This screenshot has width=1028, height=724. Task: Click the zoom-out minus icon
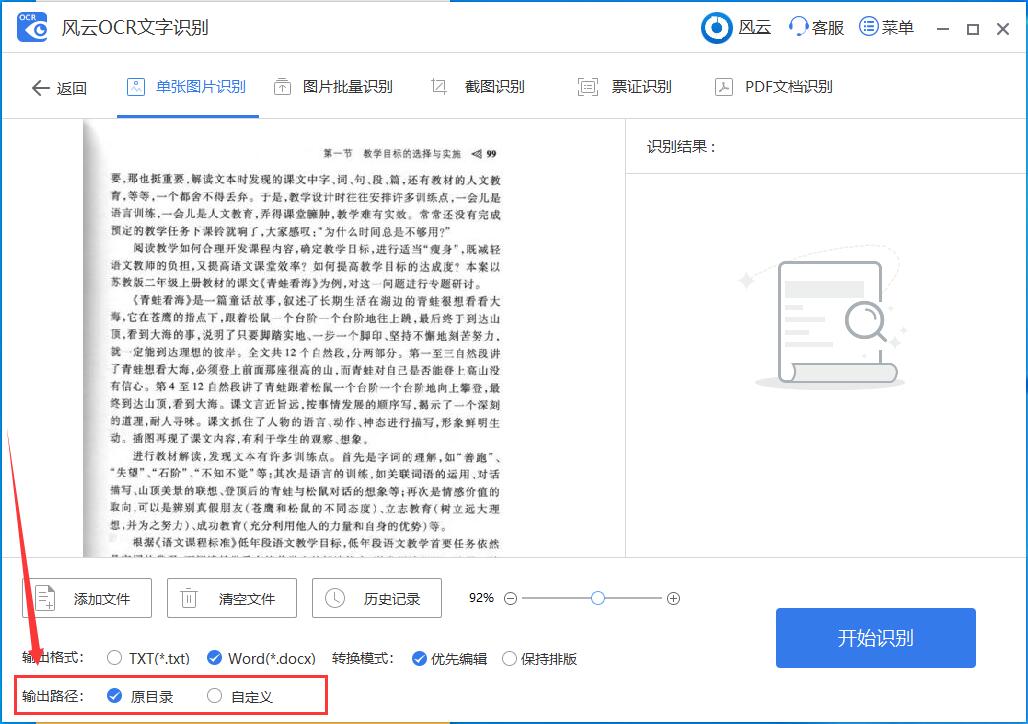tap(510, 597)
